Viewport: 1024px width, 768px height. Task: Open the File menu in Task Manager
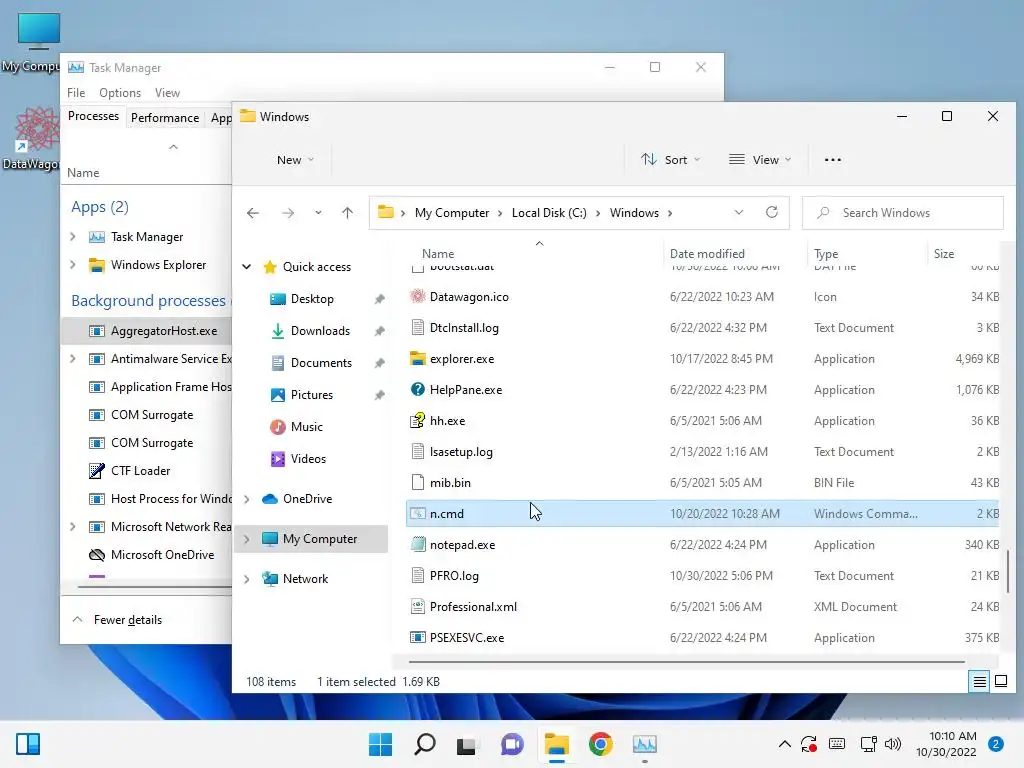76,93
